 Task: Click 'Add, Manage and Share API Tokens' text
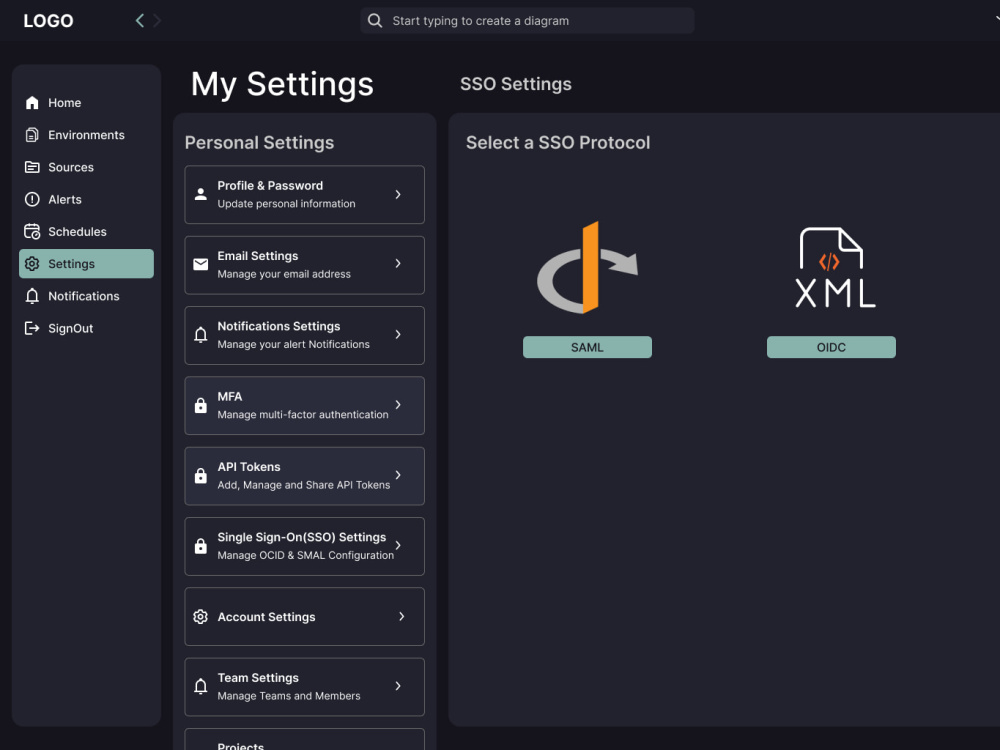click(x=304, y=485)
